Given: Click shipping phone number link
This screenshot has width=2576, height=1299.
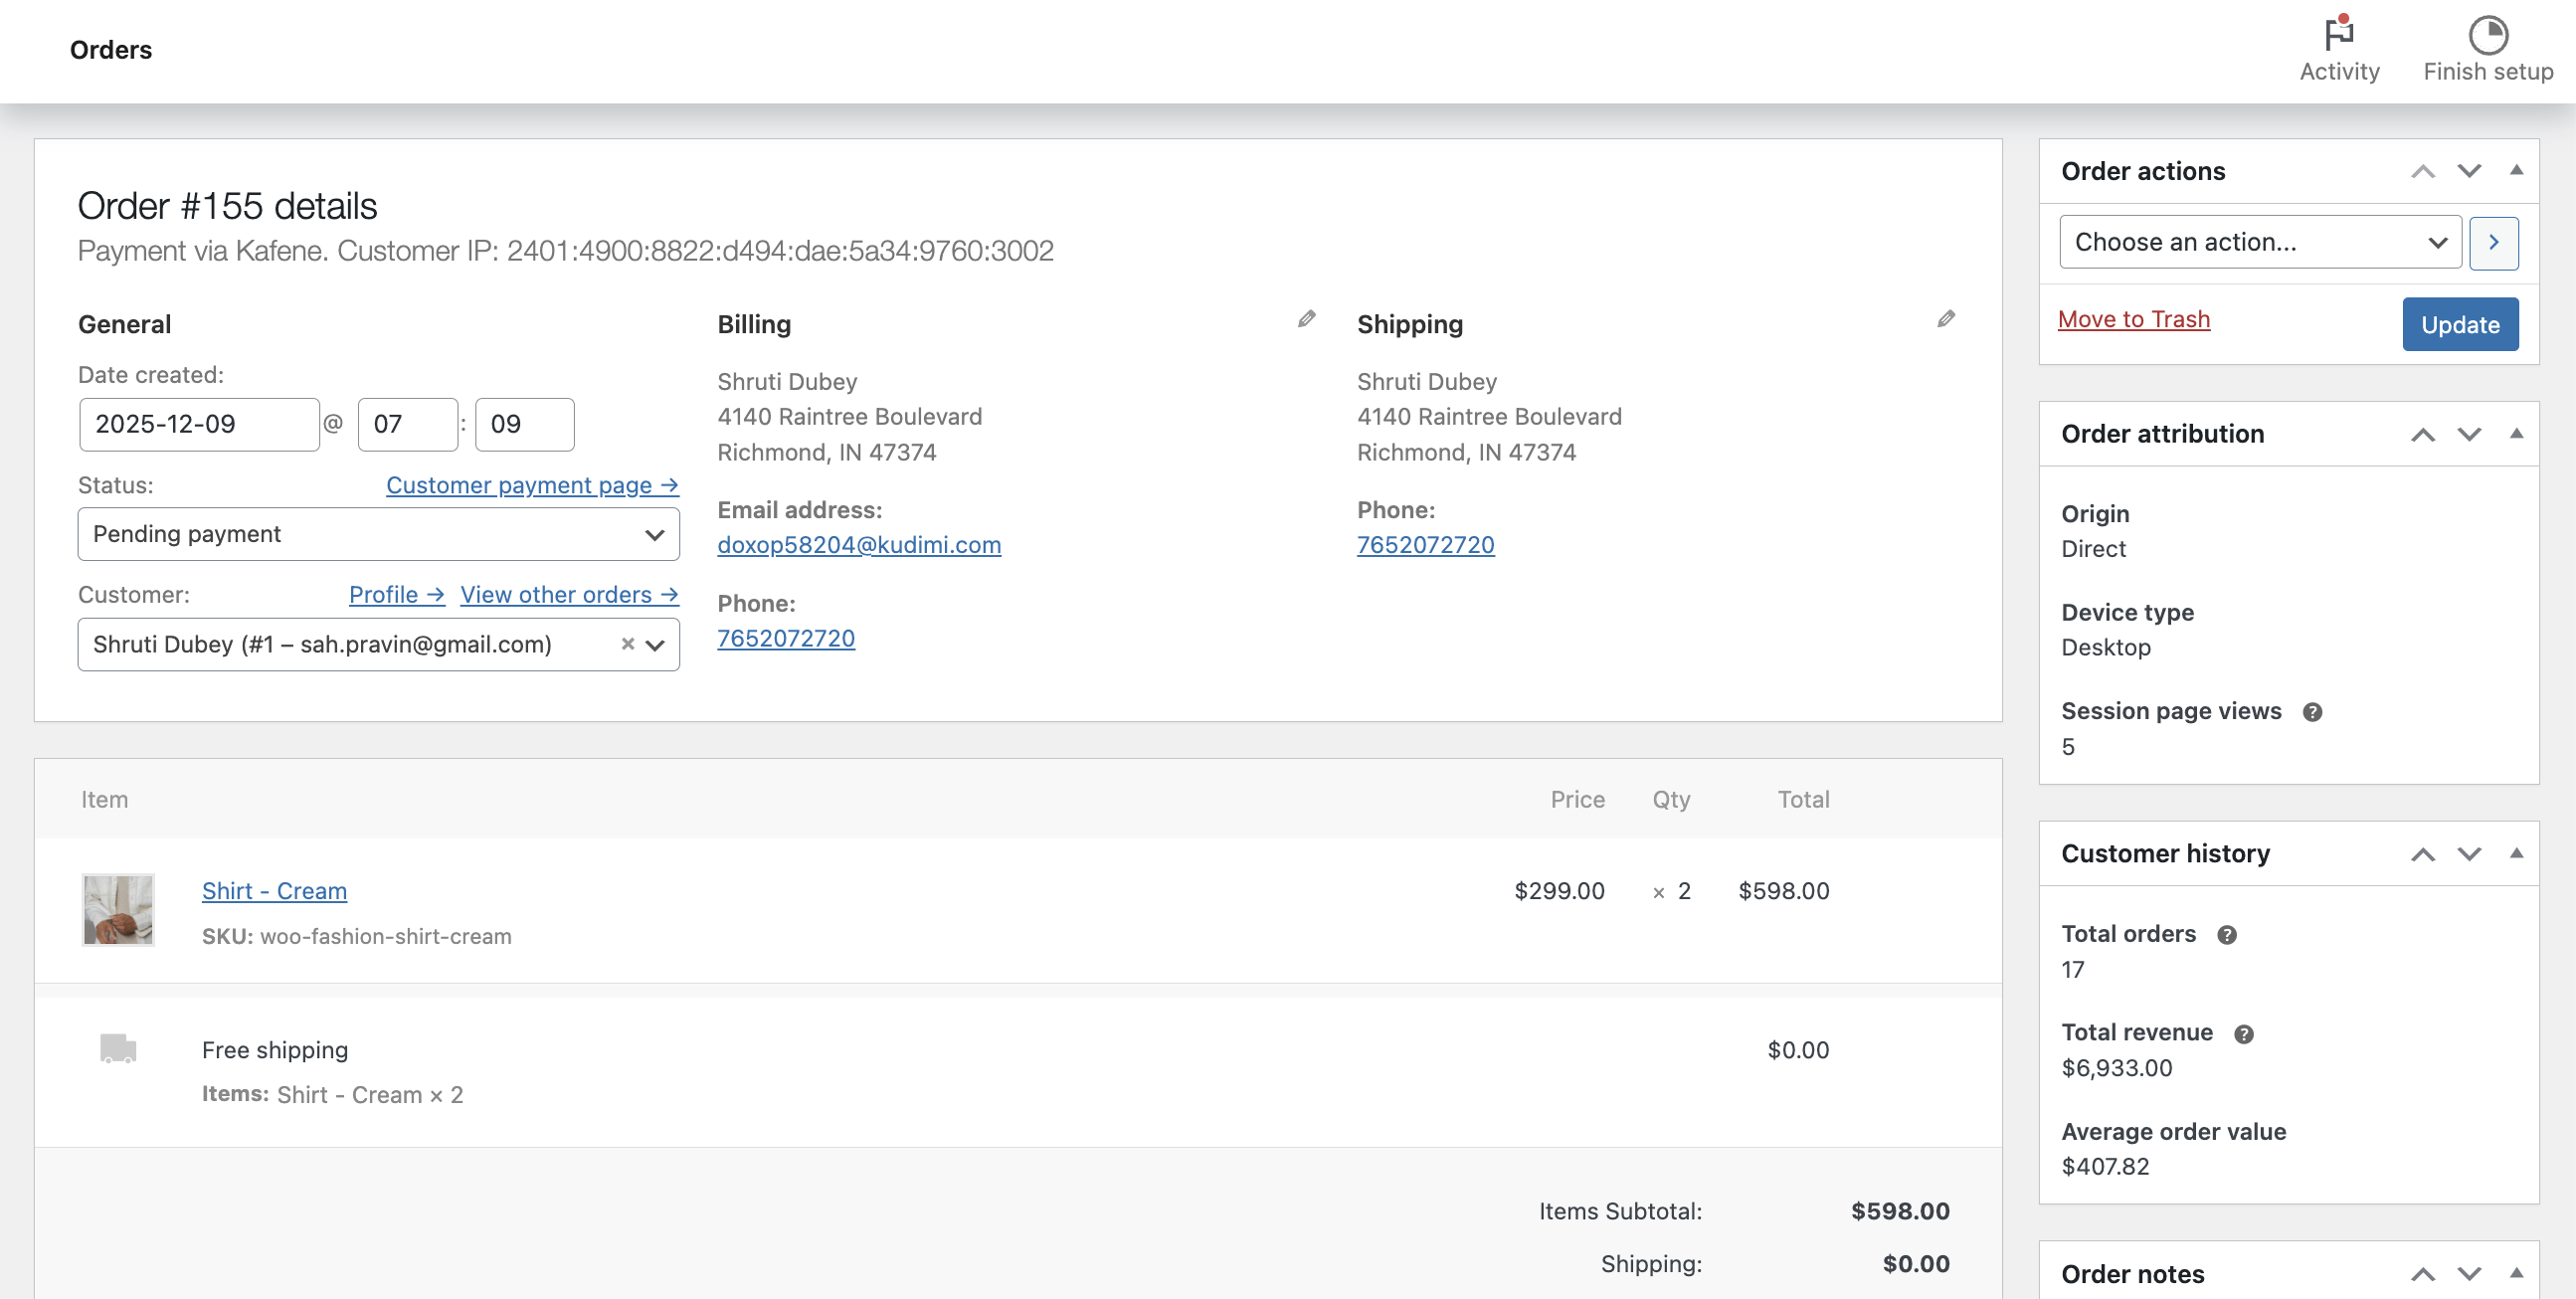Looking at the screenshot, I should pyautogui.click(x=1425, y=545).
